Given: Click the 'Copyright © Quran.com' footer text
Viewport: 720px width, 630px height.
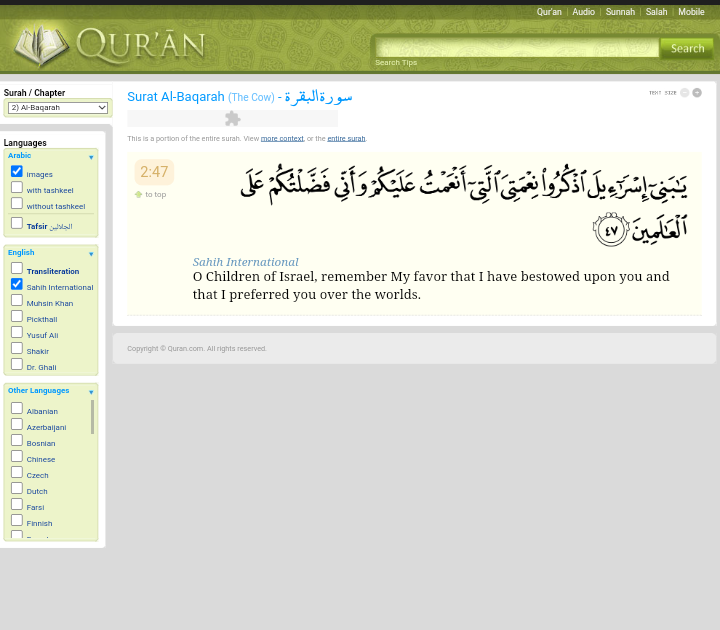Looking at the screenshot, I should pyautogui.click(x=197, y=349).
